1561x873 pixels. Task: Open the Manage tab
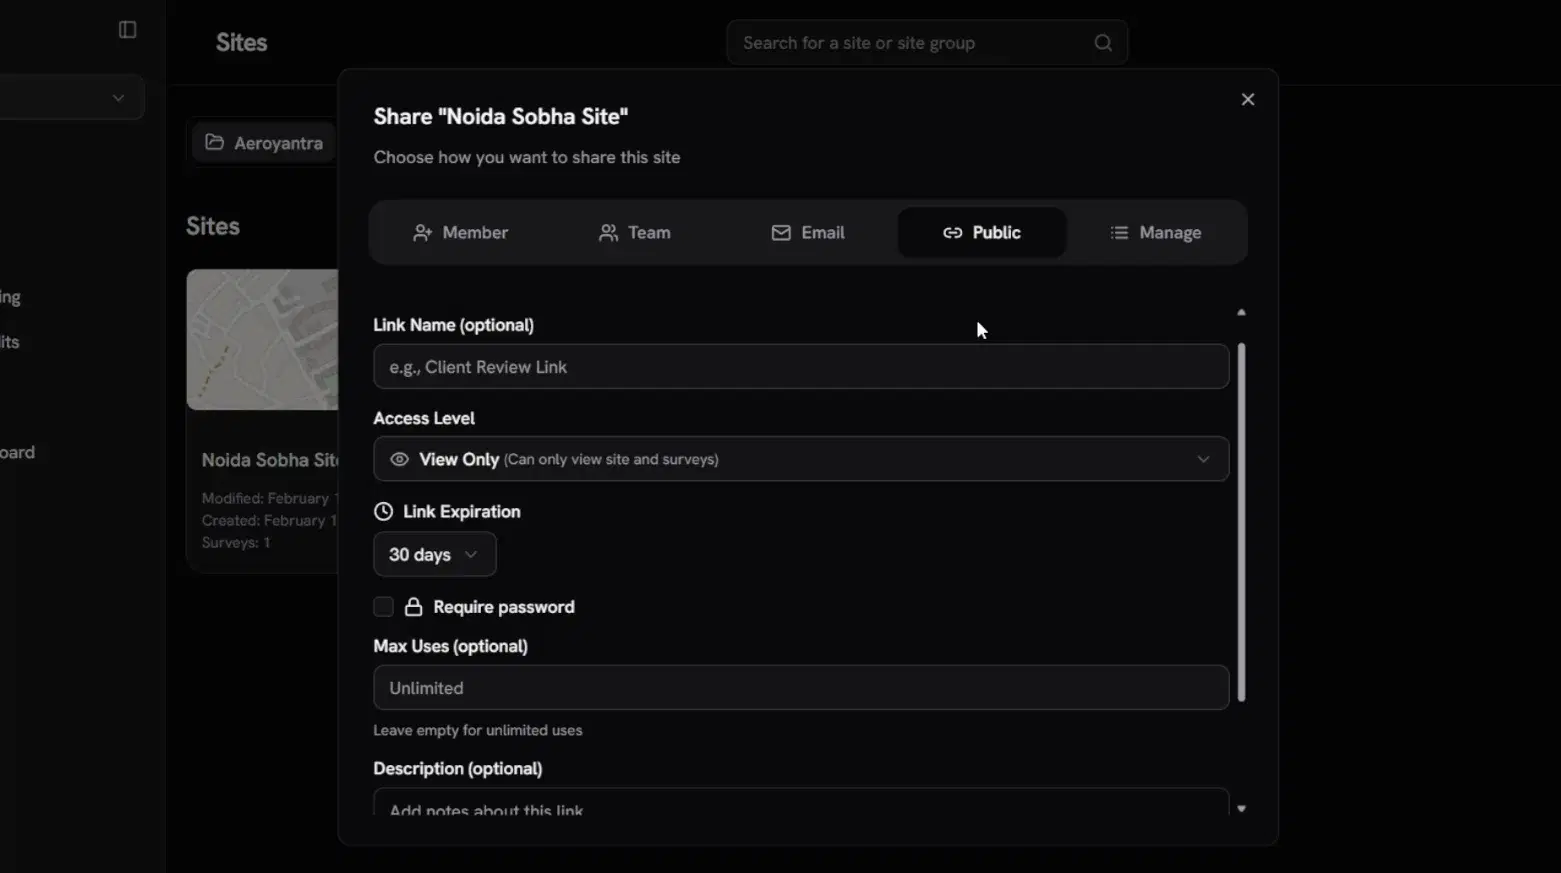point(1157,232)
